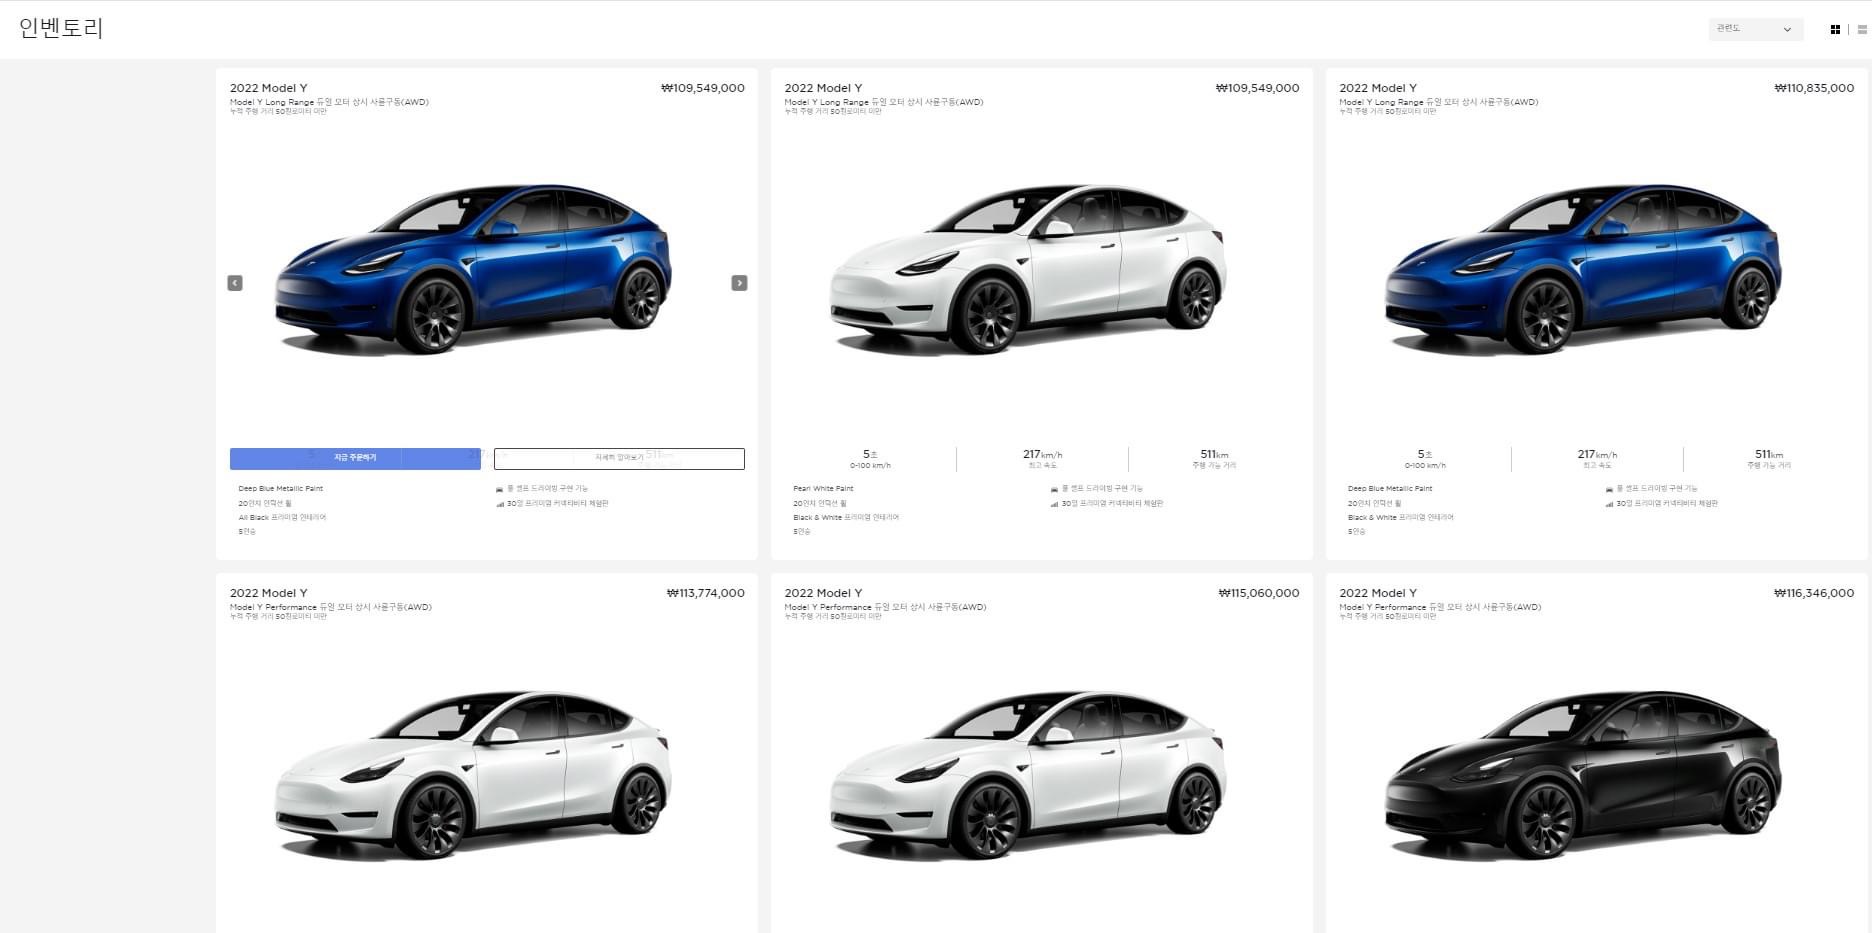The image size is (1872, 933).
Task: Click Deep Blue Metallic Paint in ₩110,835,000 card
Action: [x=1390, y=489]
